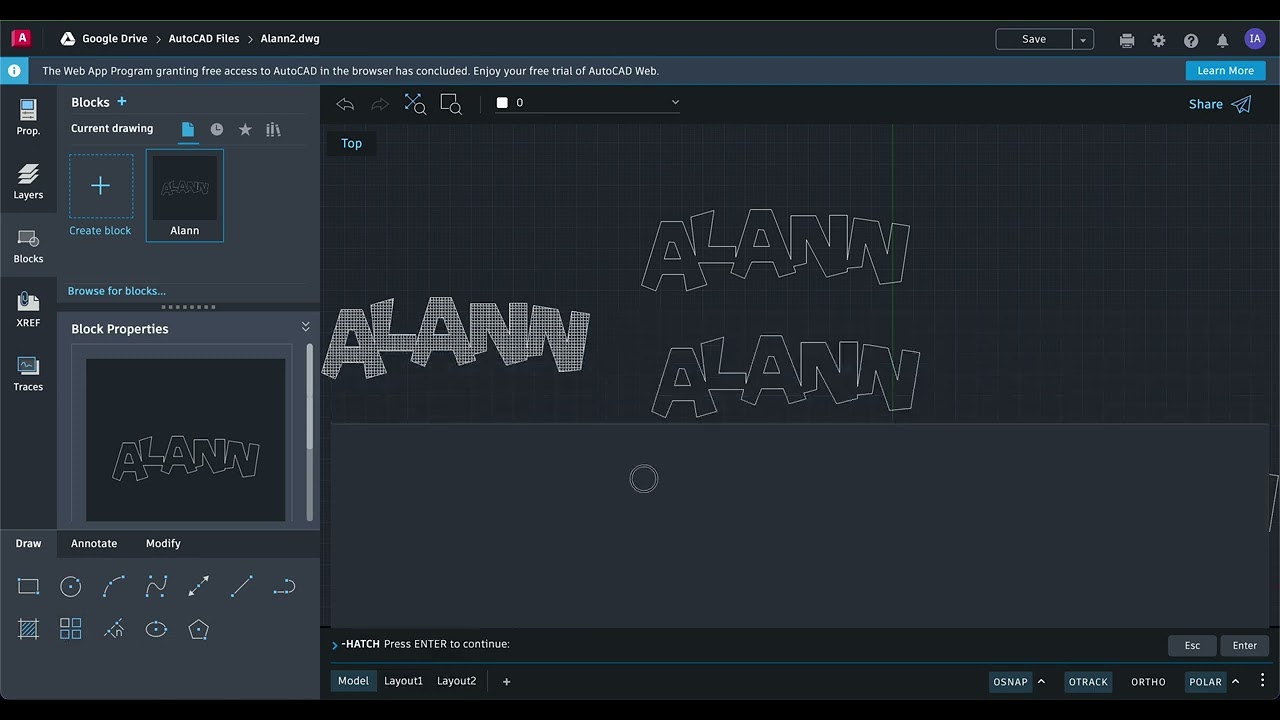Switch to the Draw tab
The height and width of the screenshot is (720, 1280).
(x=28, y=544)
